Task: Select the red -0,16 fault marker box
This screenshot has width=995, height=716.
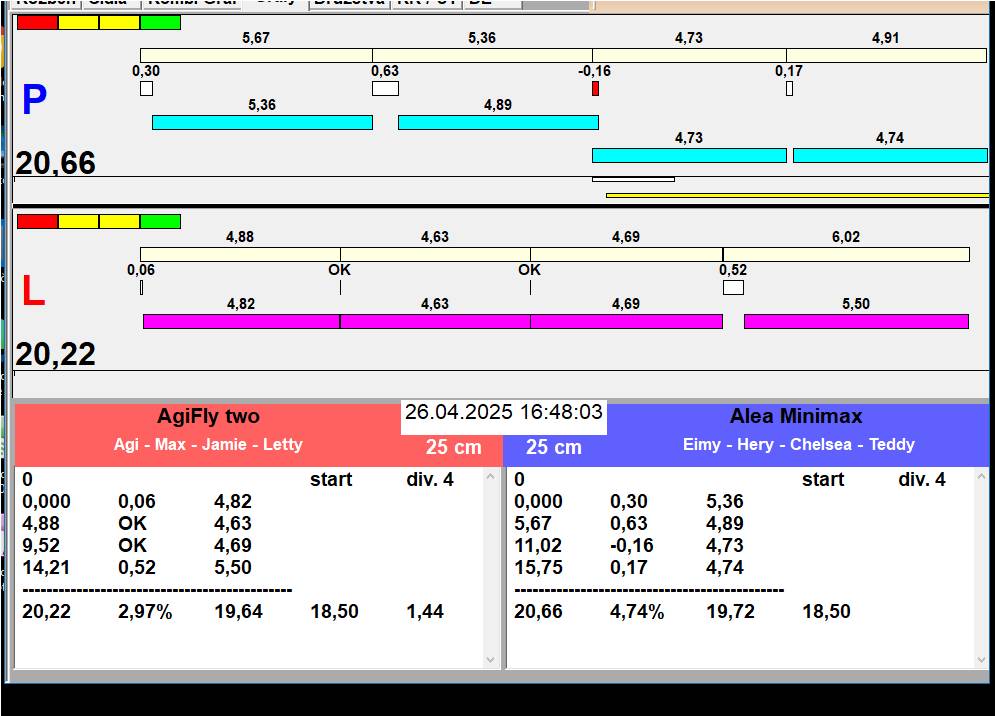Action: 595,89
